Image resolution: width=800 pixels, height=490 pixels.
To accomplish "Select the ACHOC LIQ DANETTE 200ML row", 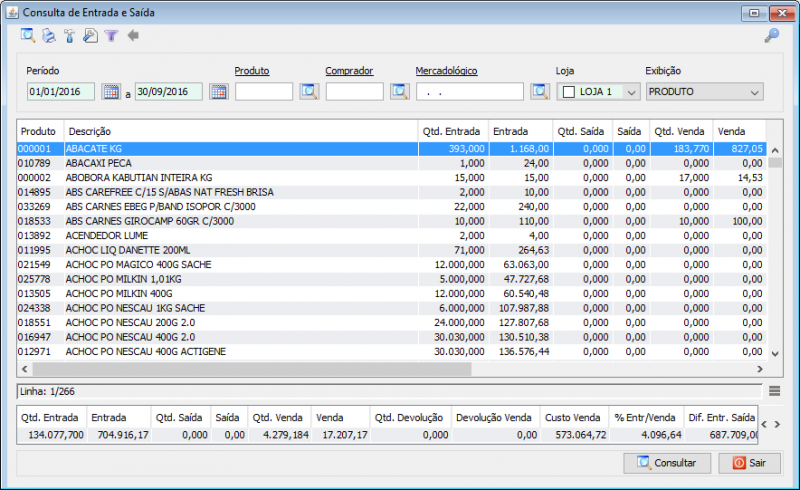I will pyautogui.click(x=391, y=250).
